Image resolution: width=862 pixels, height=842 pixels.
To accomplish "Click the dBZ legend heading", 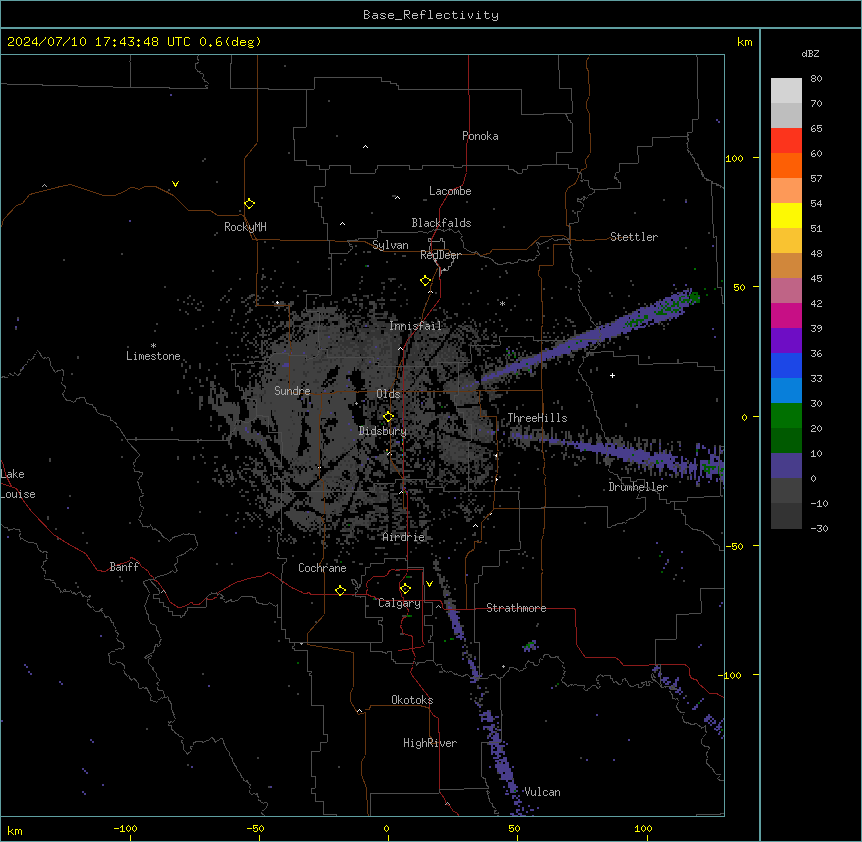I will pyautogui.click(x=810, y=53).
